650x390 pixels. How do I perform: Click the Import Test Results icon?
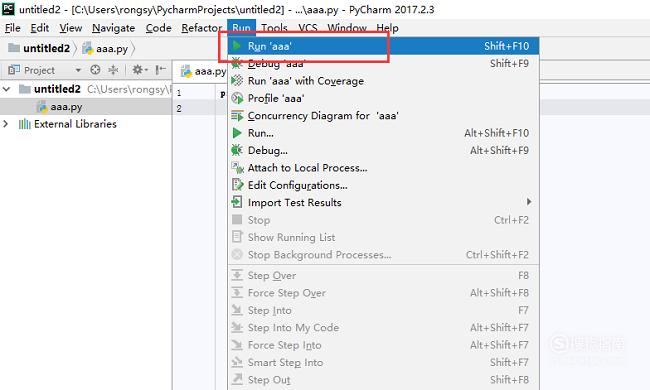(x=237, y=202)
